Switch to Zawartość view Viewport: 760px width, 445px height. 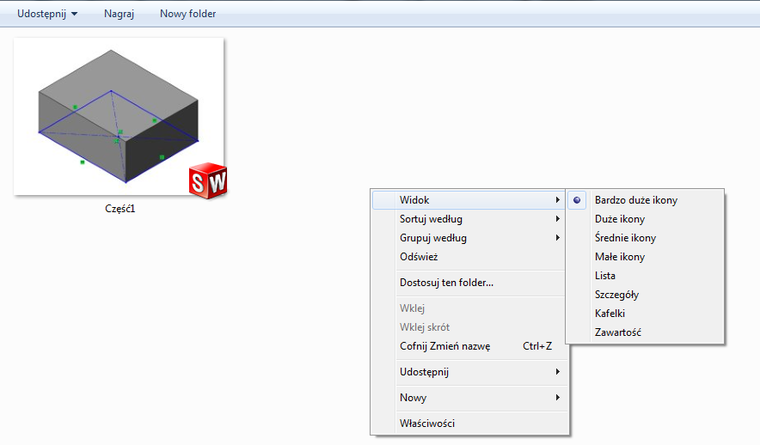click(645, 332)
